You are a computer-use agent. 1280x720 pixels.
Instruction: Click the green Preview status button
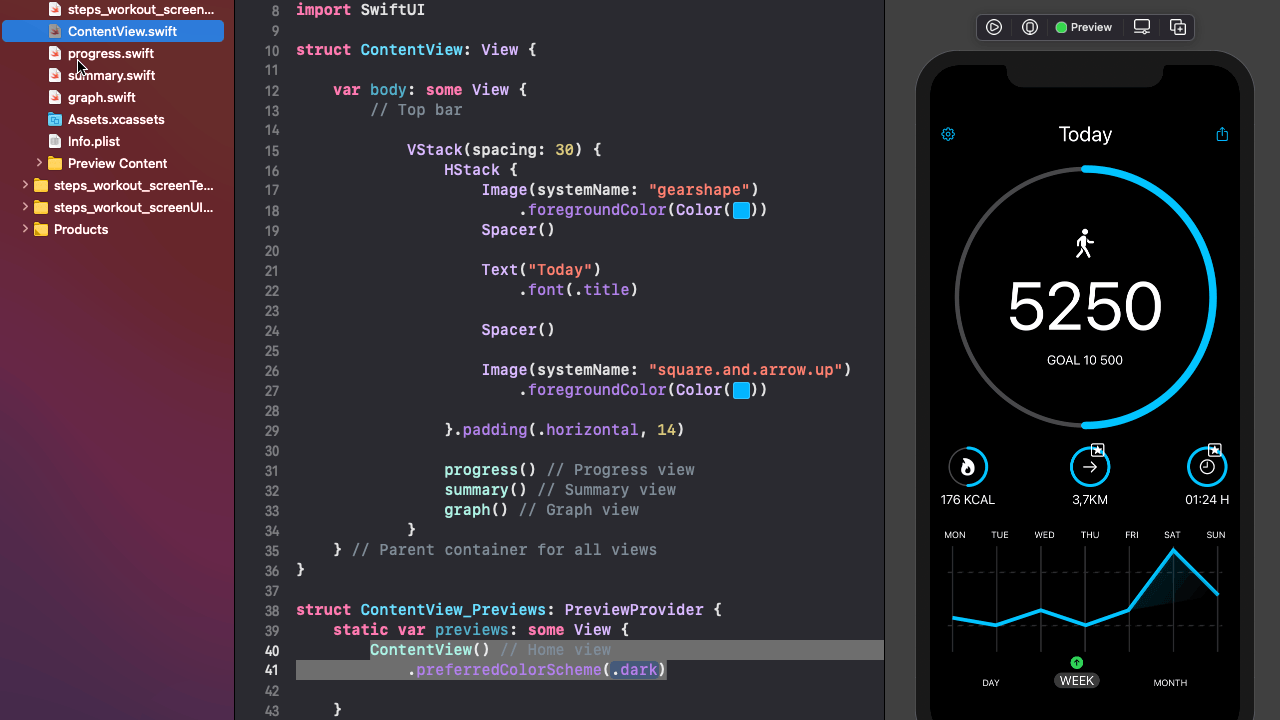(x=1084, y=27)
